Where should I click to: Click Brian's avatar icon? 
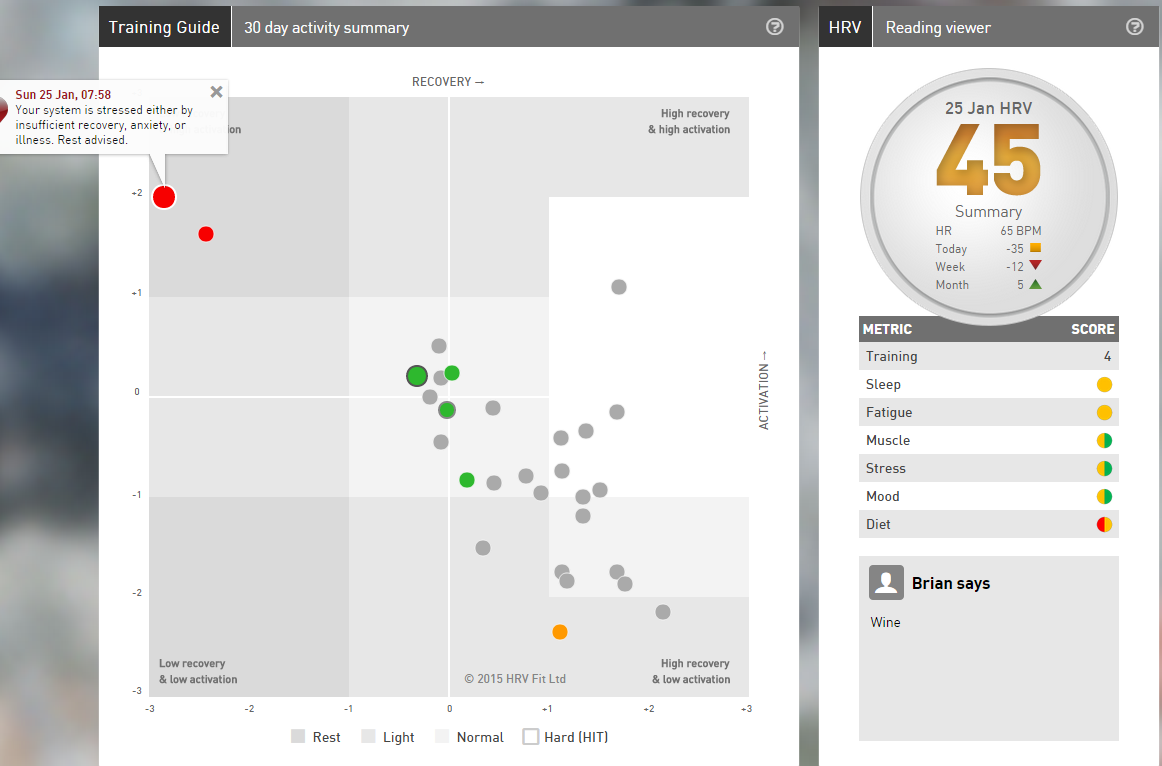(x=886, y=582)
